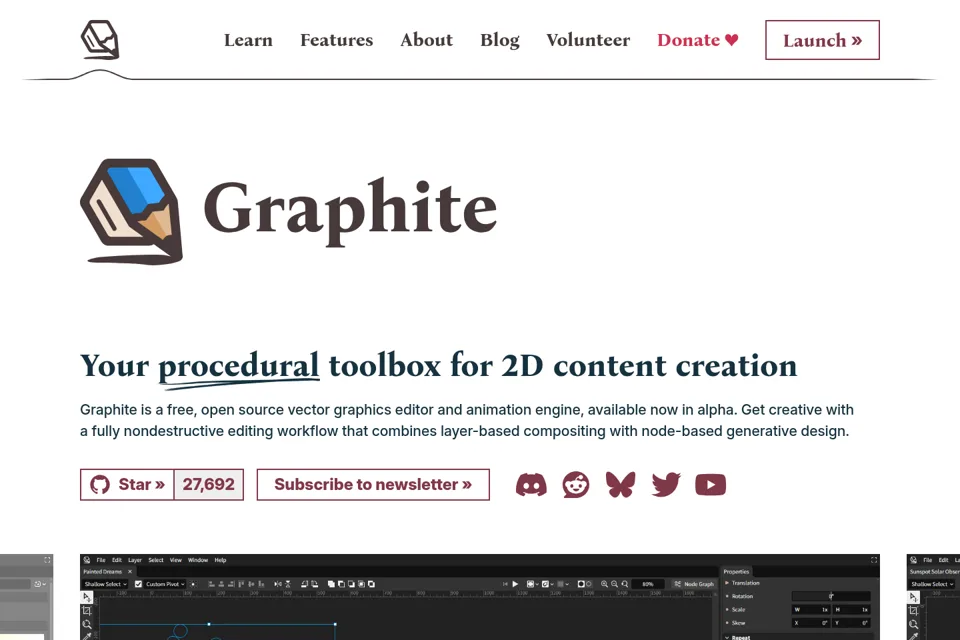Click the Rotation value field

tap(831, 596)
